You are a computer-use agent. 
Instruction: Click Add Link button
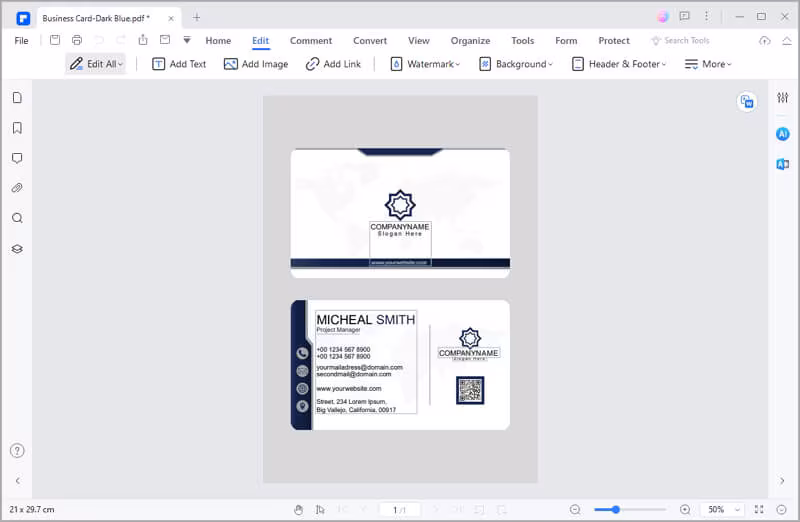coord(333,64)
